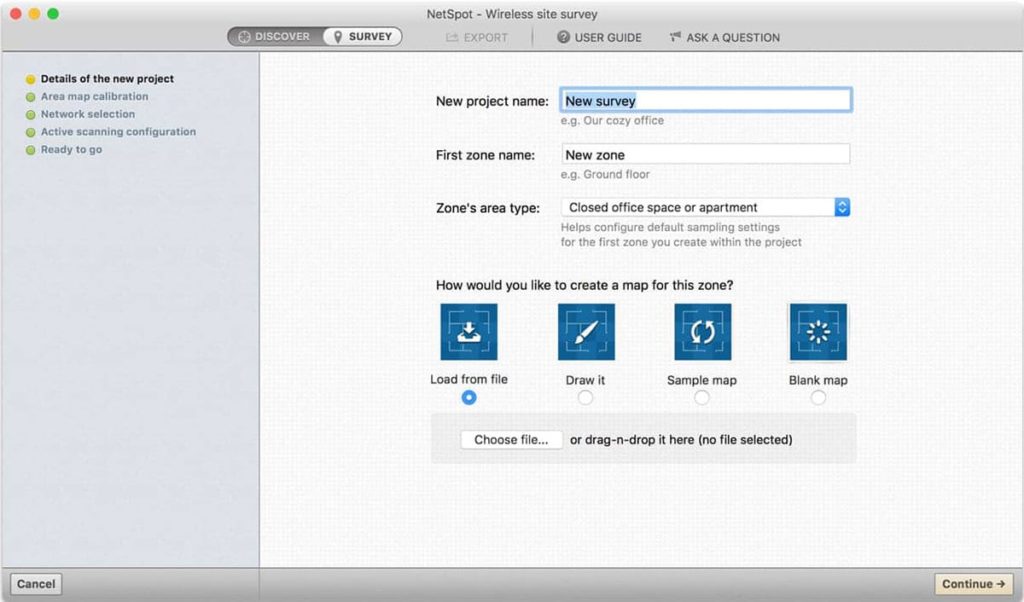Select the Load from file radio button

[x=469, y=398]
